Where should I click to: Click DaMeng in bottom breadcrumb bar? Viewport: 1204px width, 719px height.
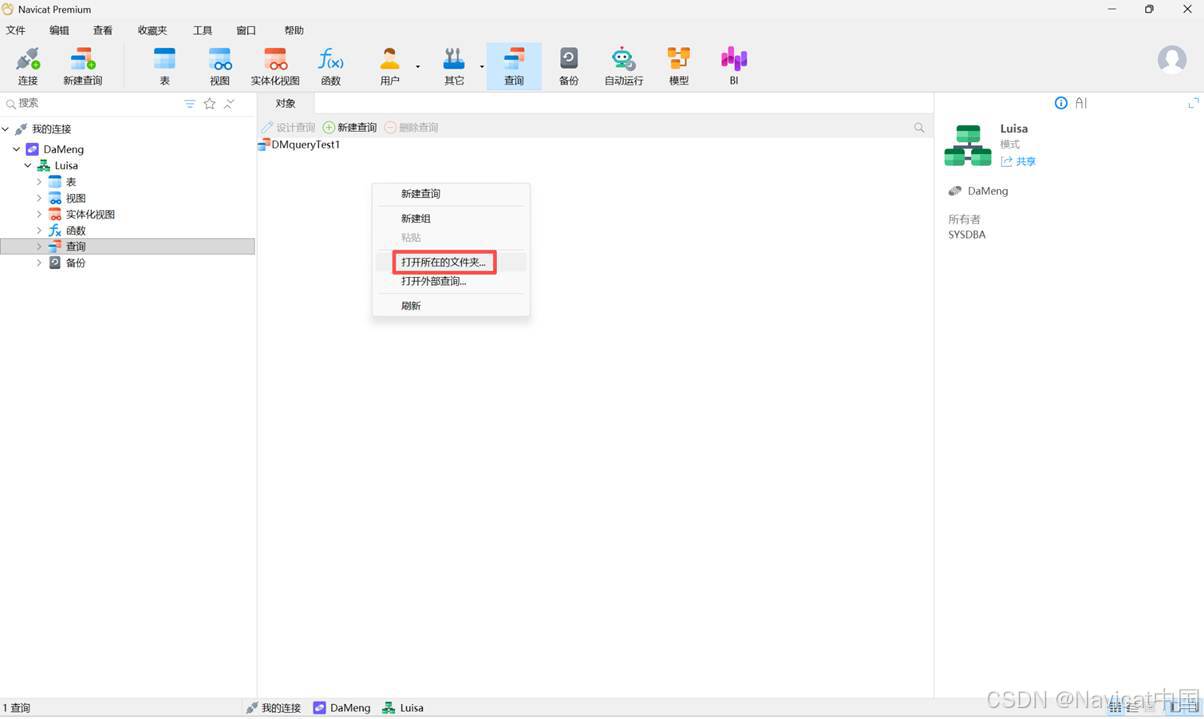pos(342,707)
